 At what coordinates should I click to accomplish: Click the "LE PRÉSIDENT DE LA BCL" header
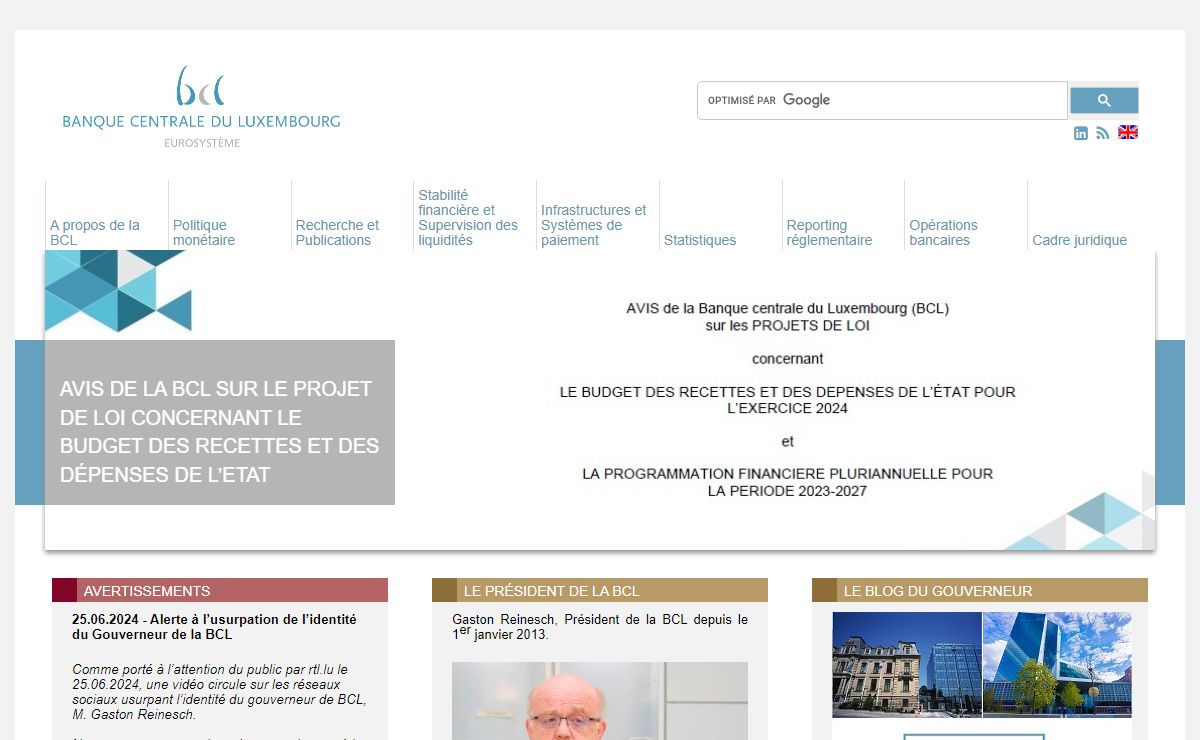(x=600, y=590)
